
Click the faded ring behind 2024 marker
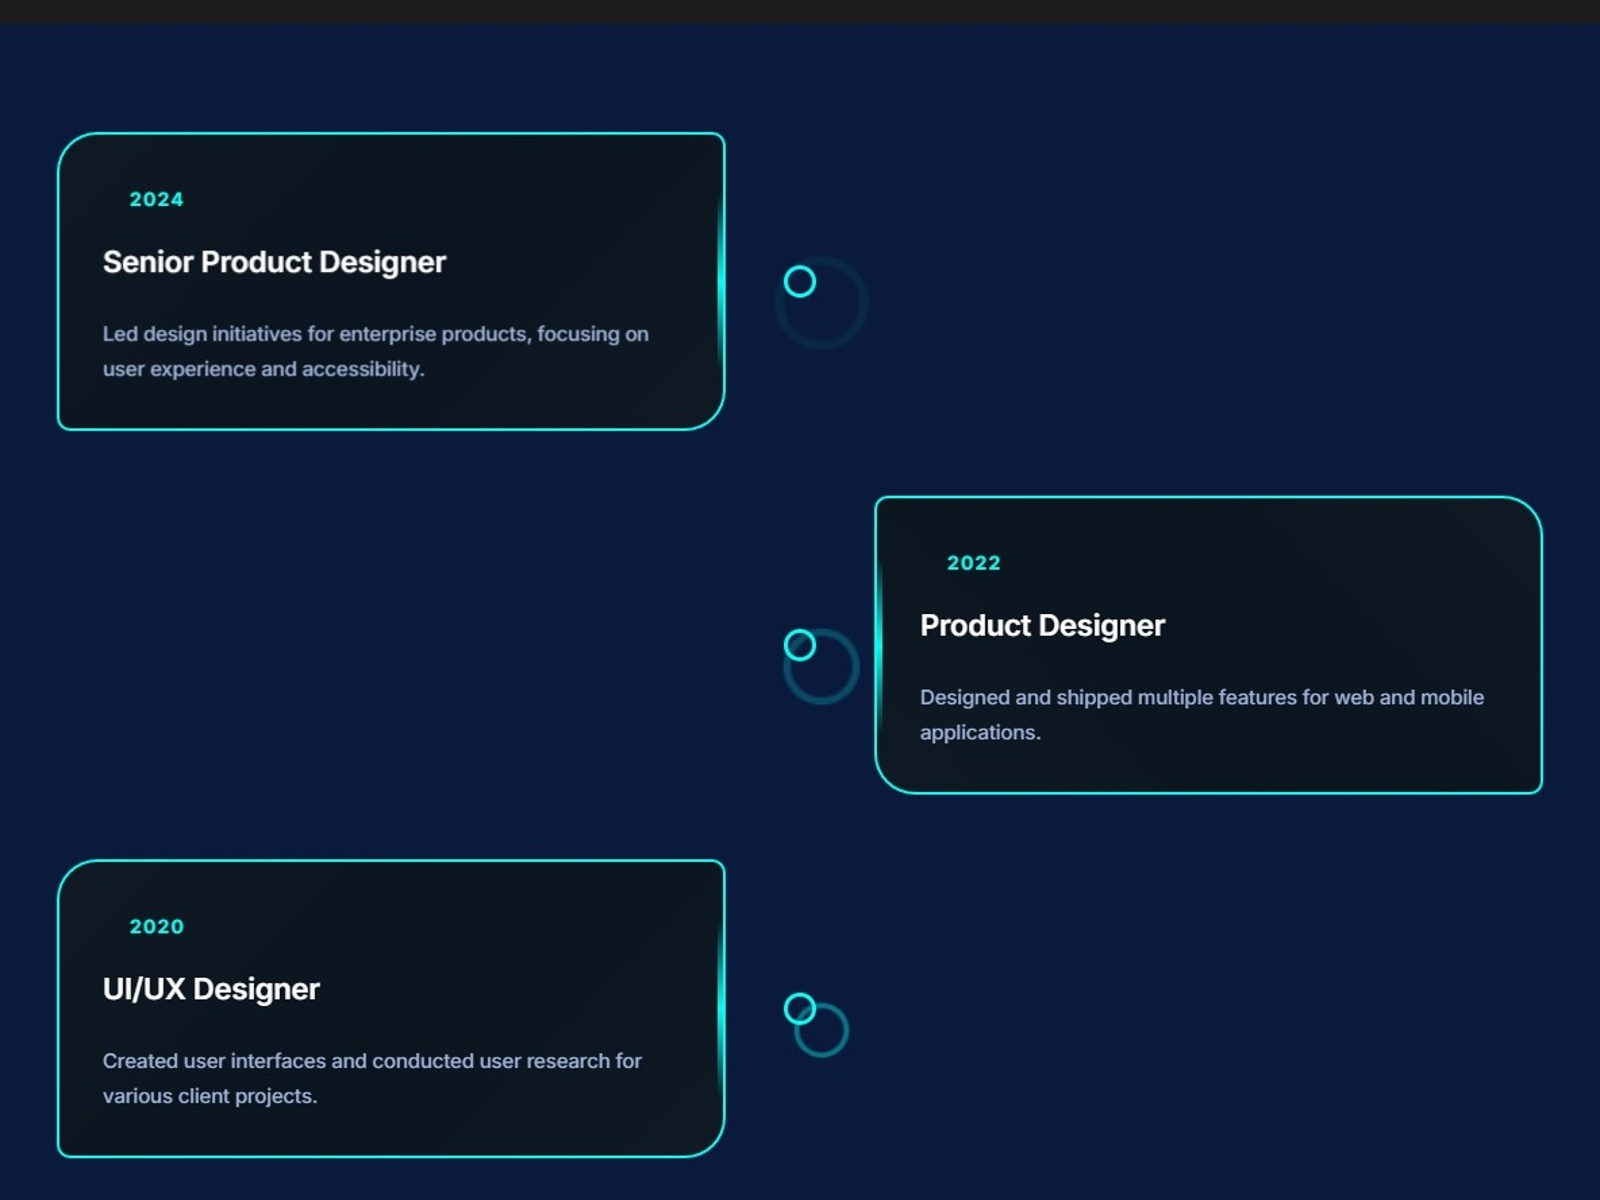click(821, 303)
